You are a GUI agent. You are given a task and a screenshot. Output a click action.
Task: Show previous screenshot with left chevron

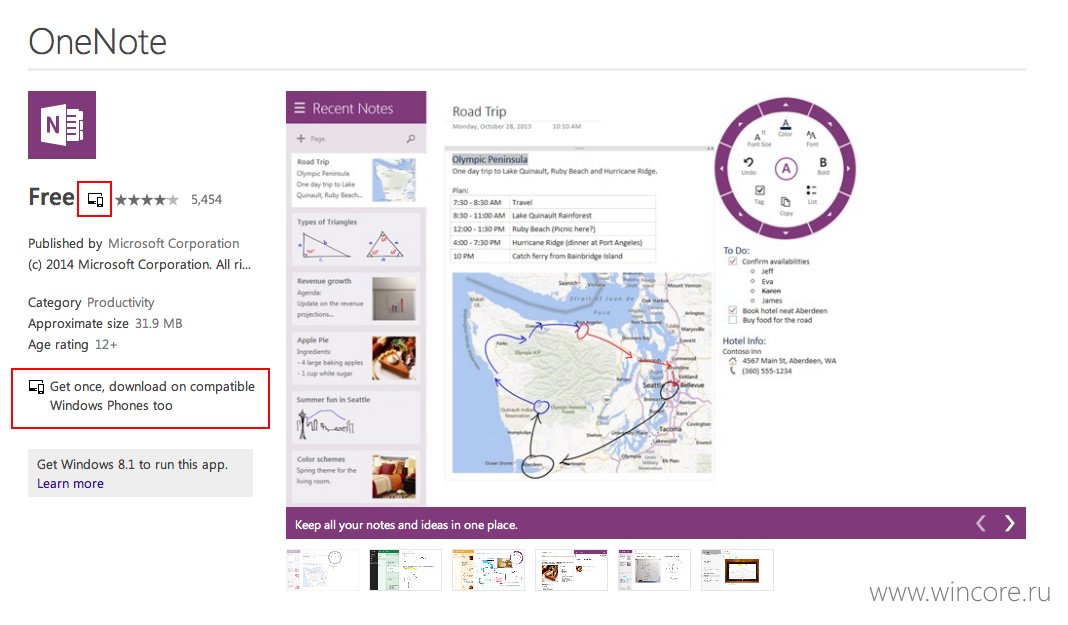pyautogui.click(x=981, y=523)
